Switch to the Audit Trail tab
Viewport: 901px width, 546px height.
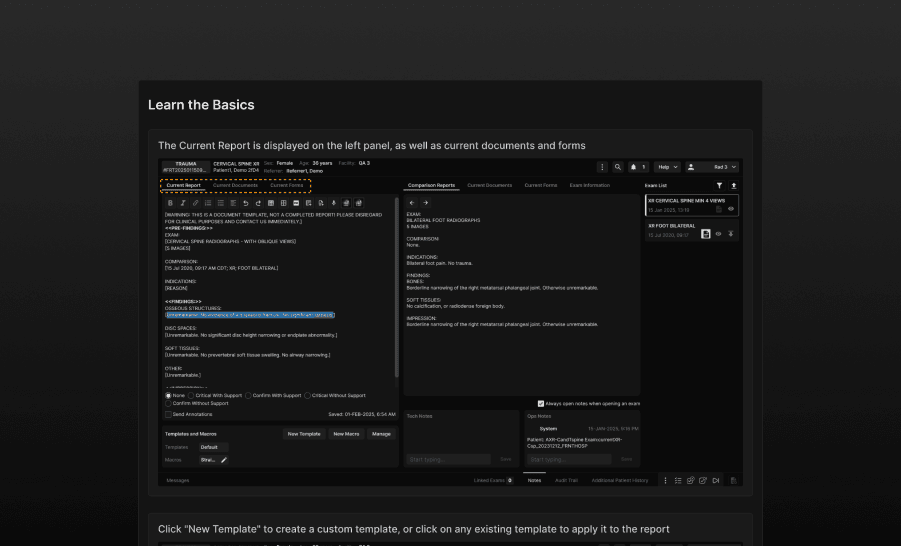click(x=567, y=480)
